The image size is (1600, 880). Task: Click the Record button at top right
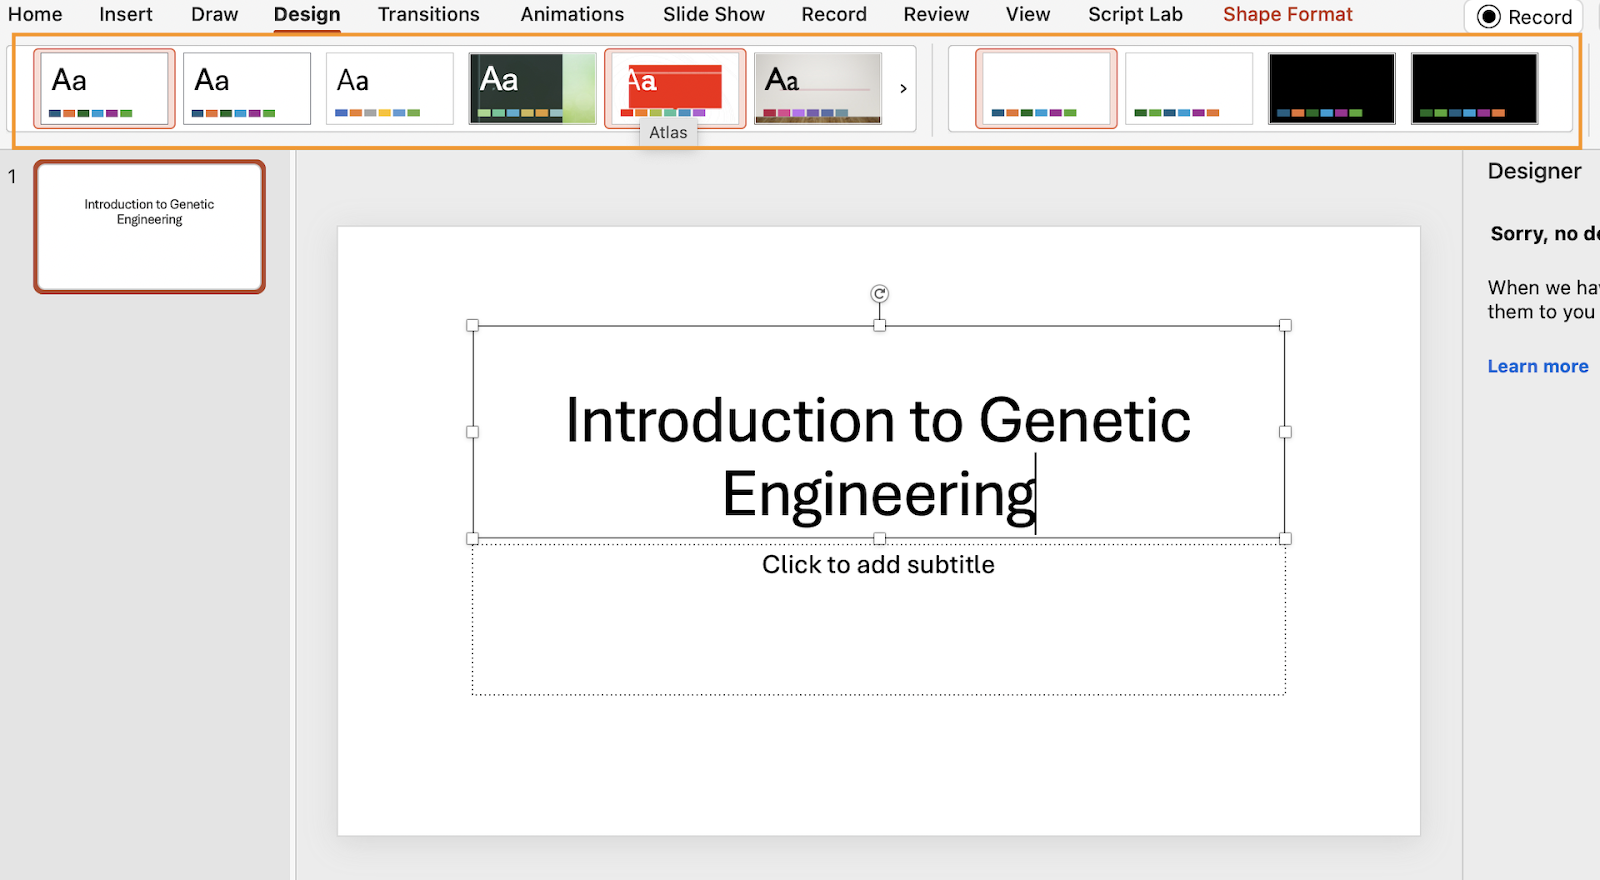click(x=1525, y=17)
